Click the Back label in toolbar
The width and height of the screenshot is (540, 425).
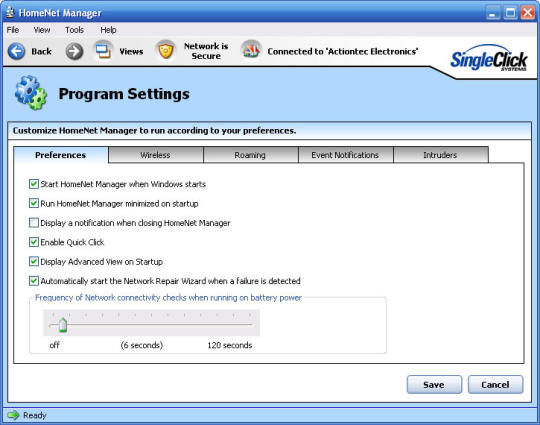pos(41,52)
